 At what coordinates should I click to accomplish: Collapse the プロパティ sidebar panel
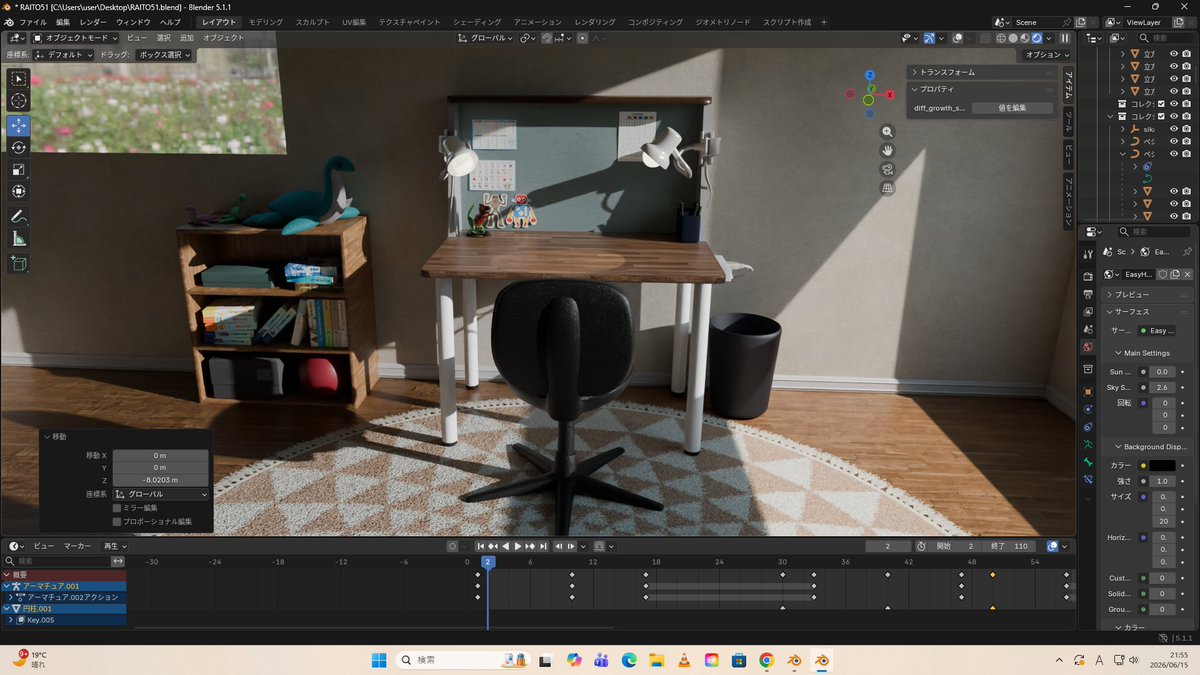coord(980,89)
